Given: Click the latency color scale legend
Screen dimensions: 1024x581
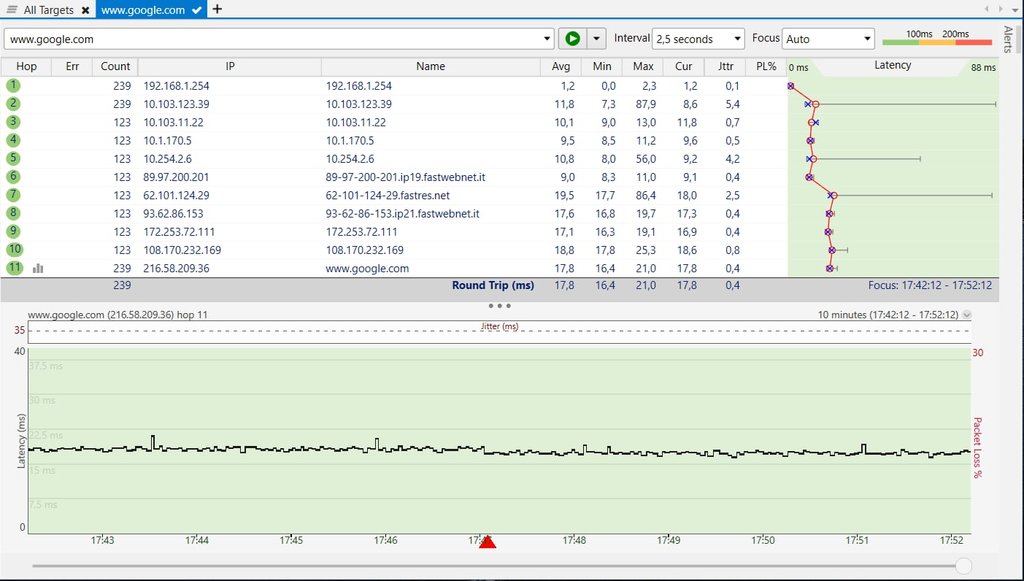Looking at the screenshot, I should point(937,39).
